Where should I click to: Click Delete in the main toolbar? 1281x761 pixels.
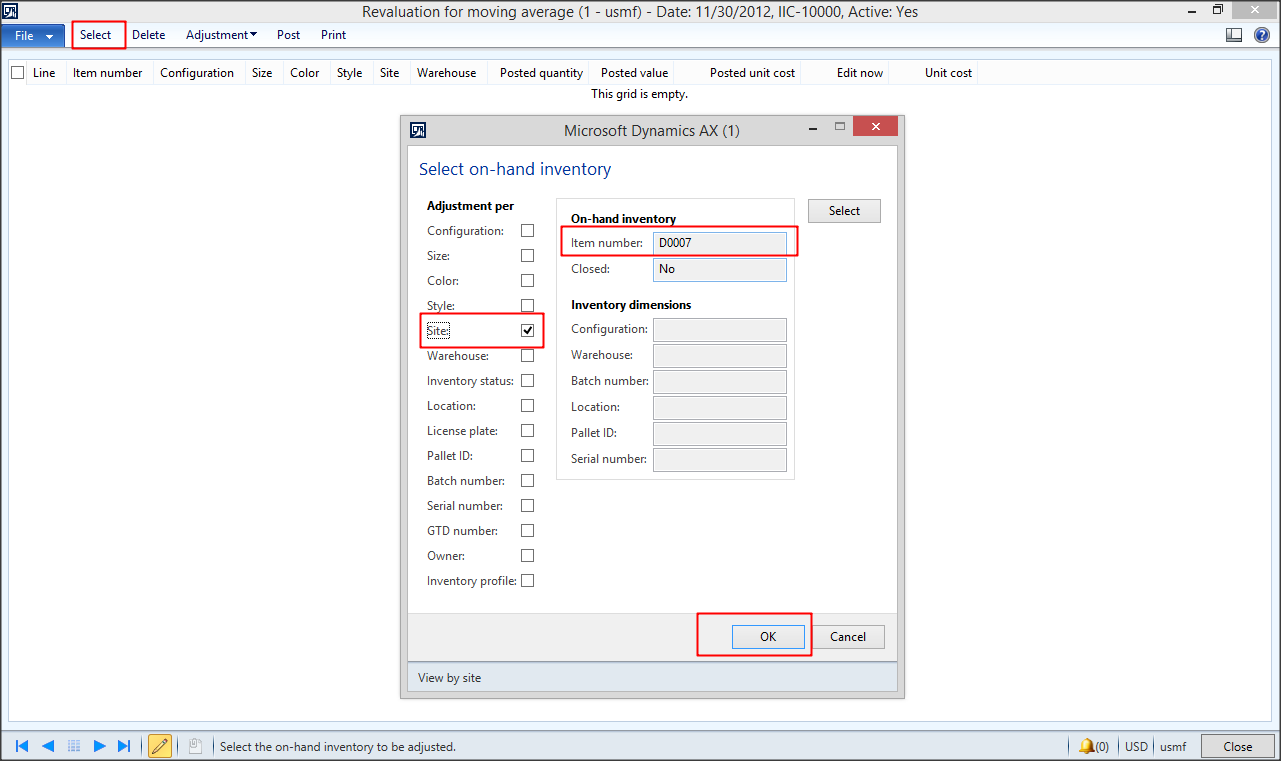pyautogui.click(x=149, y=35)
